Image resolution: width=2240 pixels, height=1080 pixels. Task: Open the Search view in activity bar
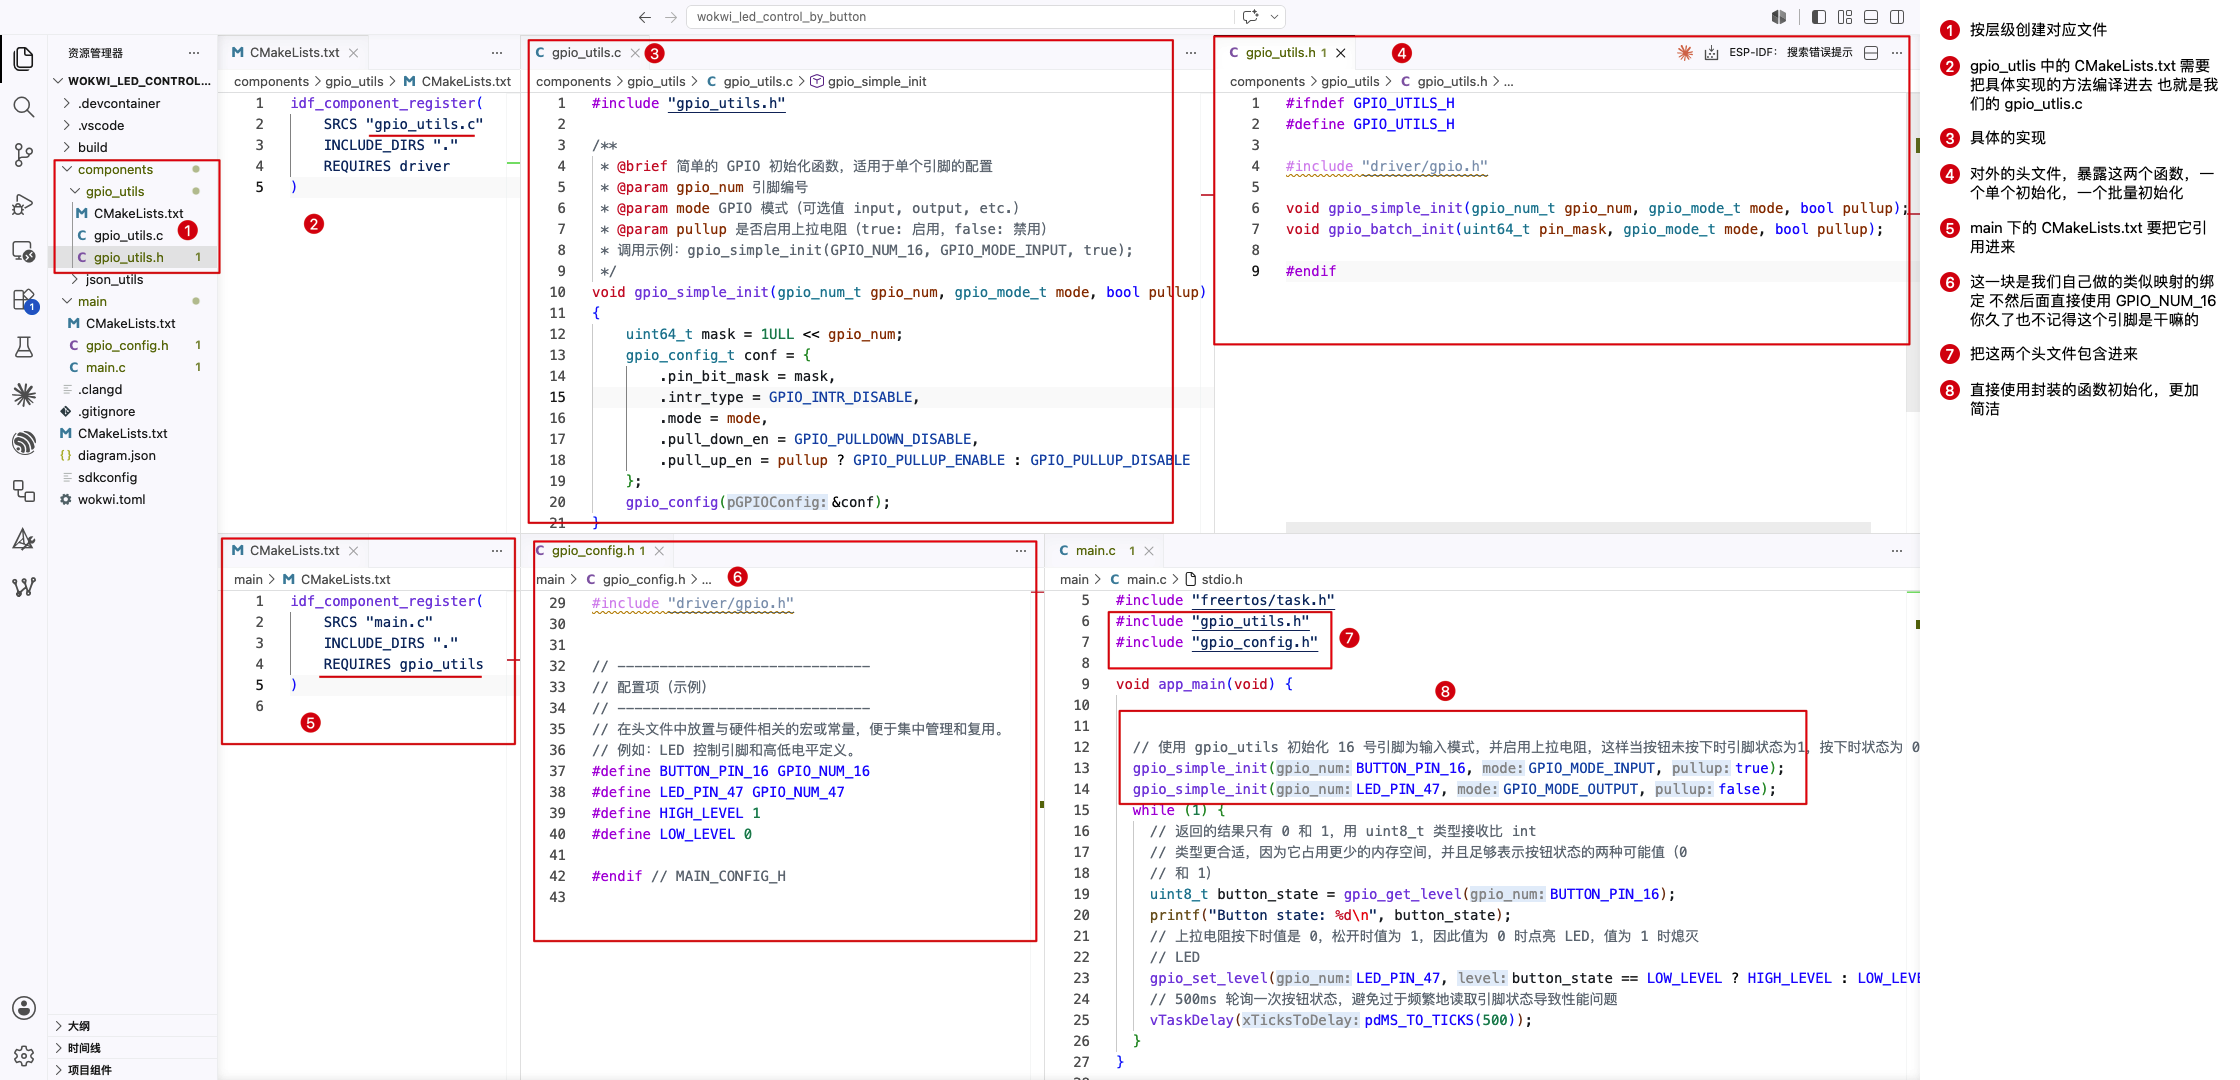24,107
